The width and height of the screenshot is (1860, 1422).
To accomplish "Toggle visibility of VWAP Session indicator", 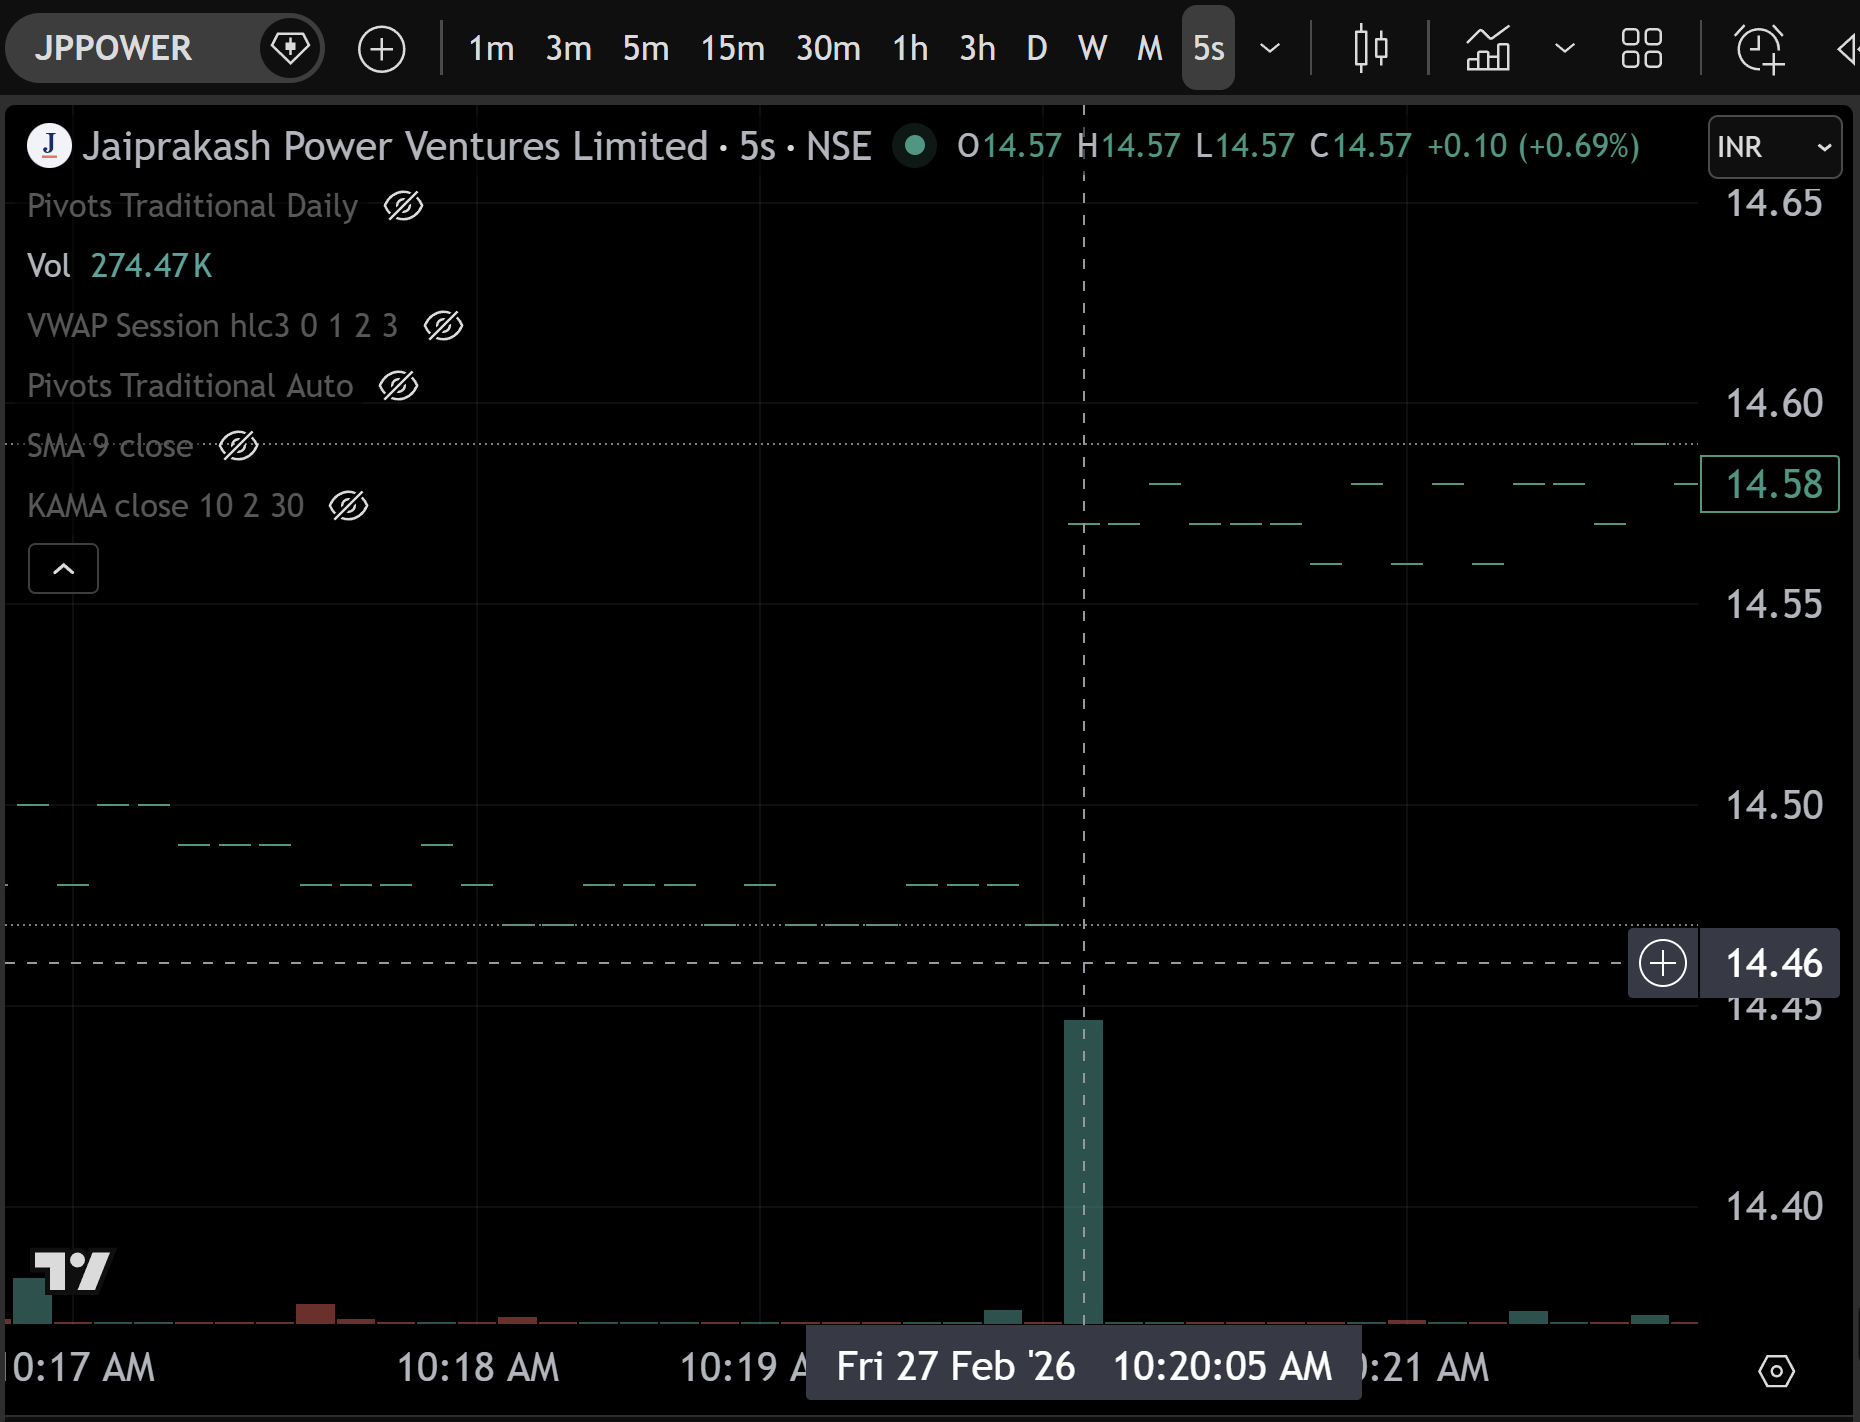I will [443, 326].
